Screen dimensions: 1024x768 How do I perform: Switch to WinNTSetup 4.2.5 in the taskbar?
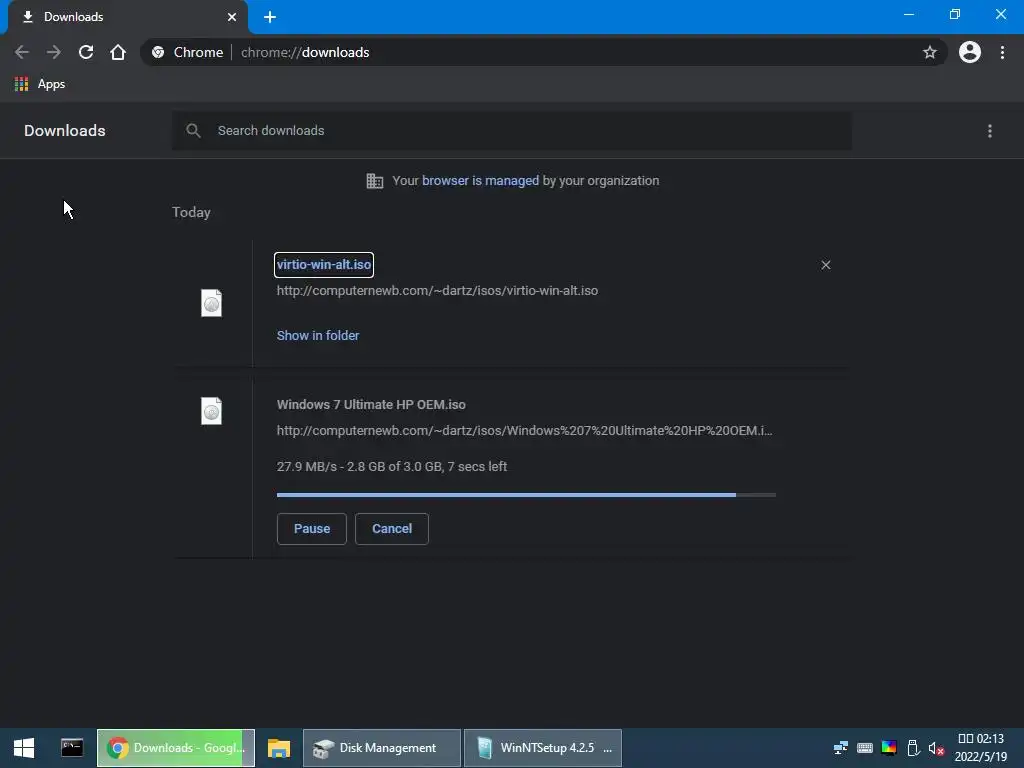543,748
